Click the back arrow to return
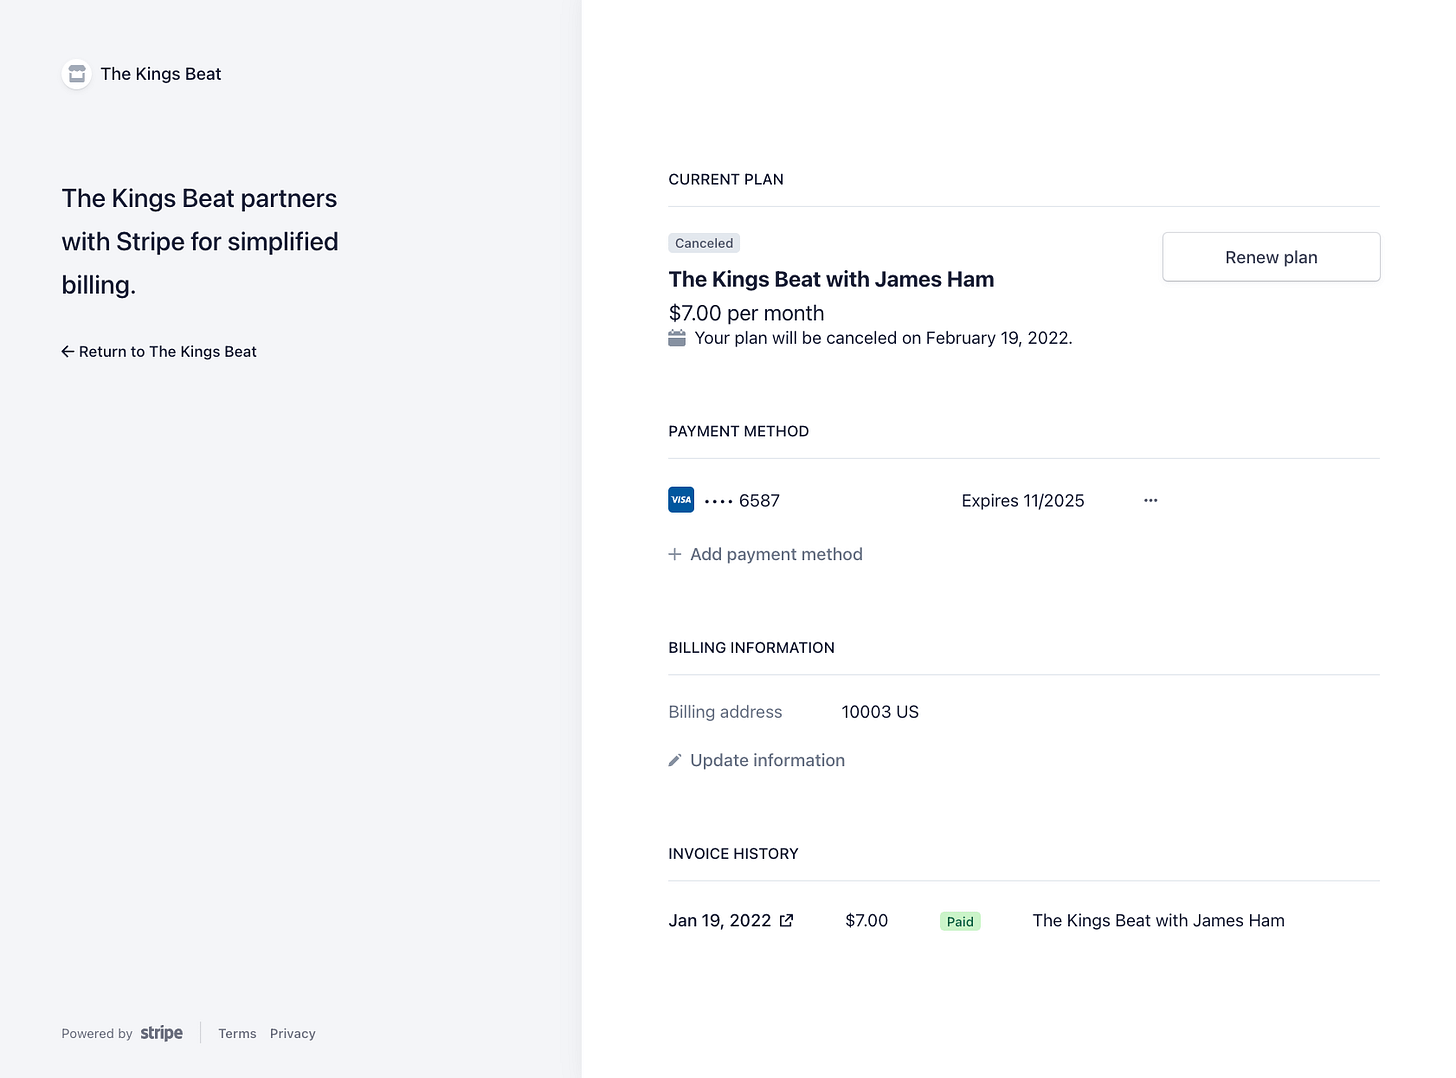Image resolution: width=1456 pixels, height=1078 pixels. (x=68, y=352)
